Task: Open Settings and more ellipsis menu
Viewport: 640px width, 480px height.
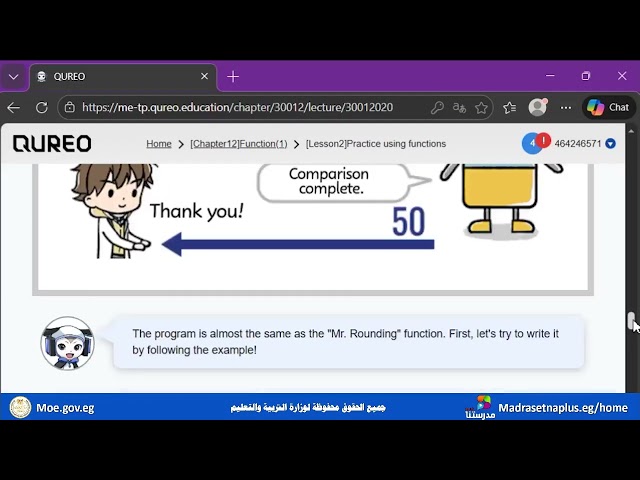Action: pyautogui.click(x=566, y=108)
